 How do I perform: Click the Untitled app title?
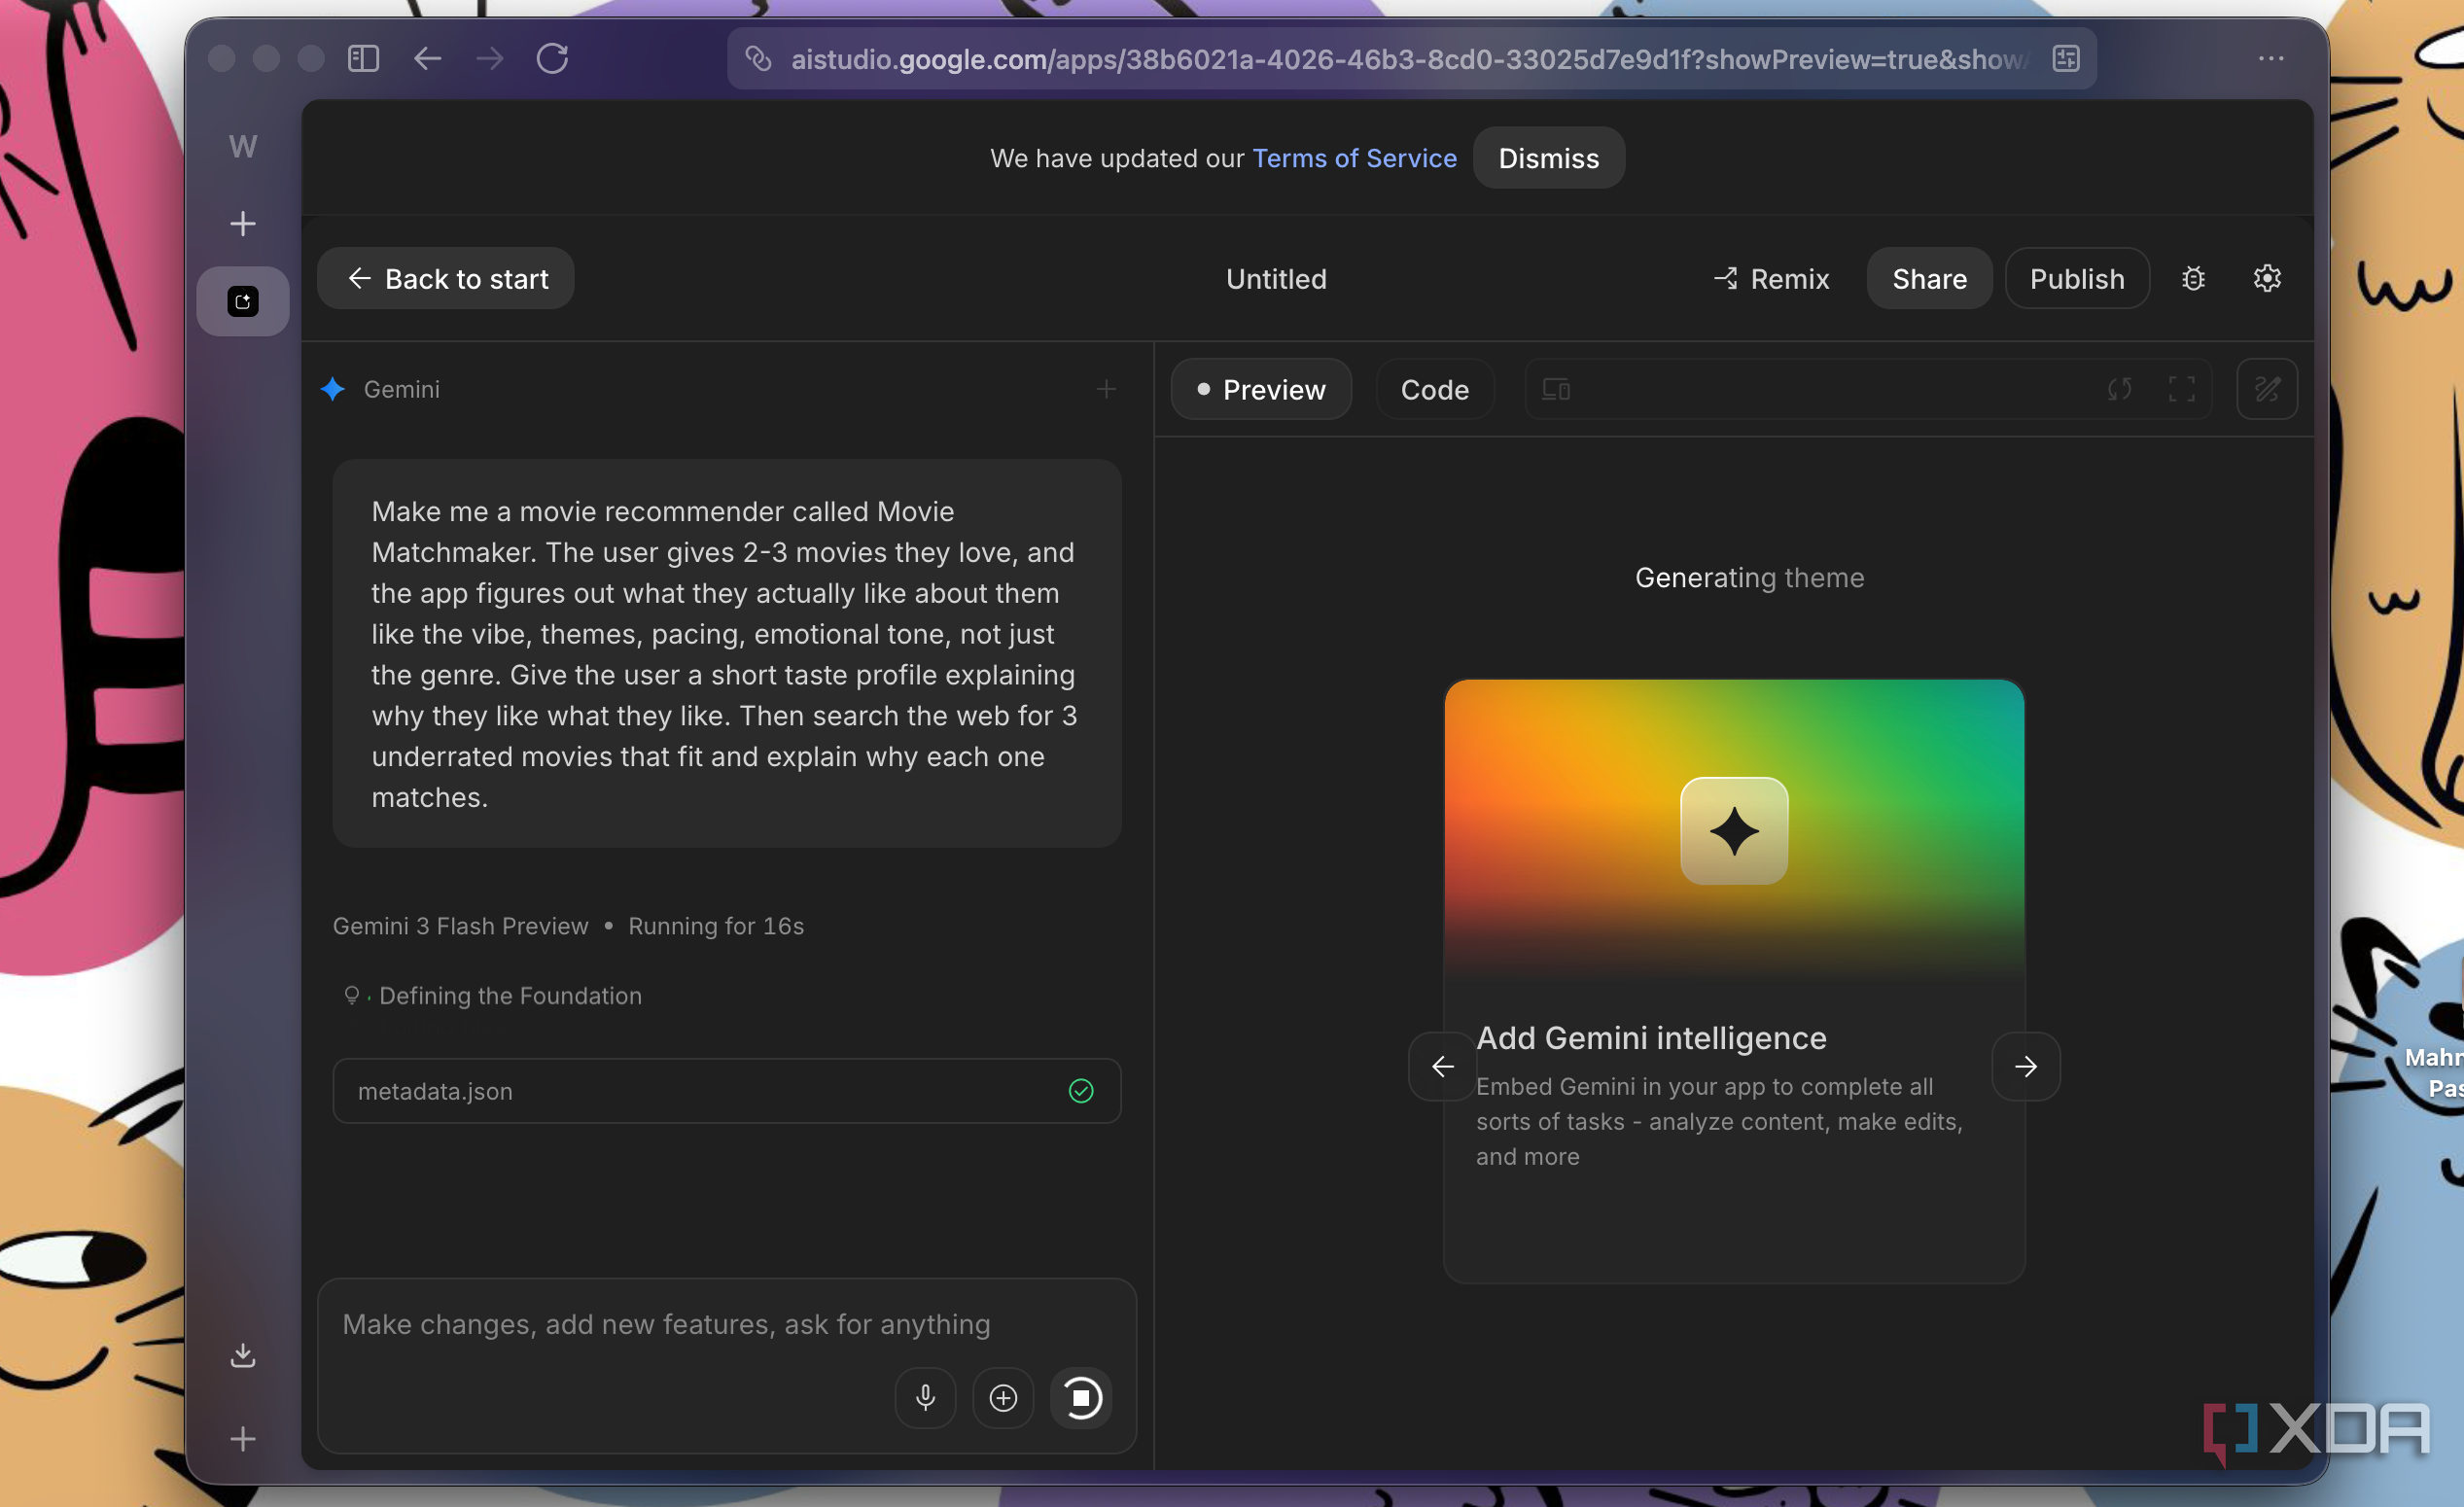coord(1276,279)
